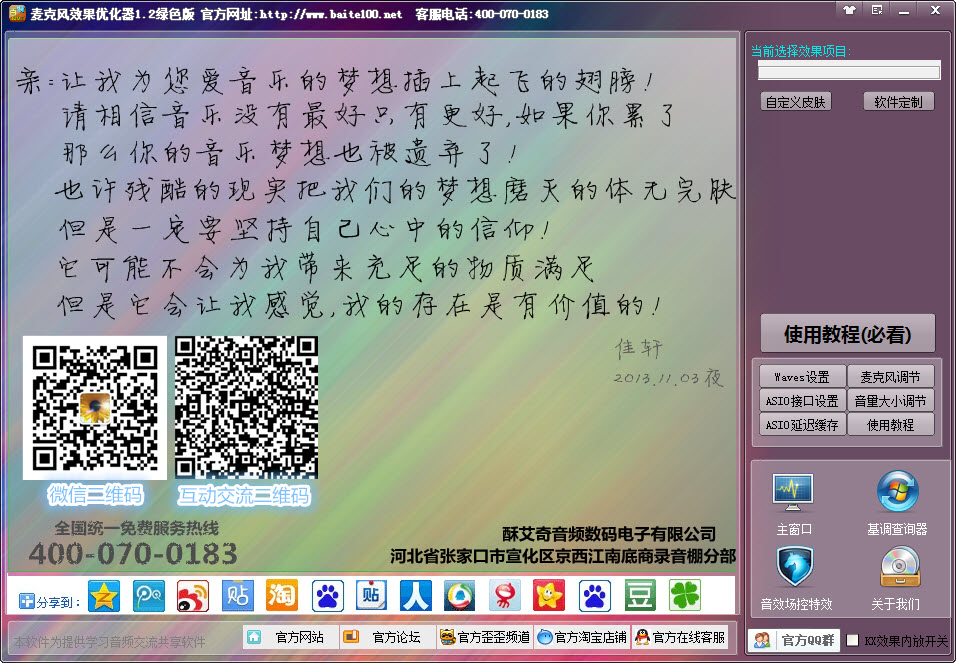Image resolution: width=956 pixels, height=663 pixels.
Task: Open the title bar menu icon
Action: [x=877, y=10]
